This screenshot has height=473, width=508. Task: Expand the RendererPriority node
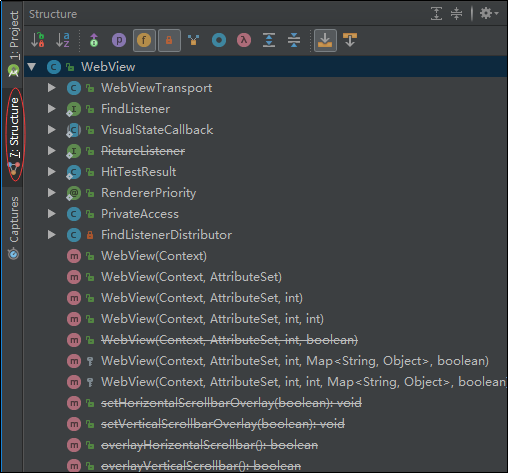(52, 193)
